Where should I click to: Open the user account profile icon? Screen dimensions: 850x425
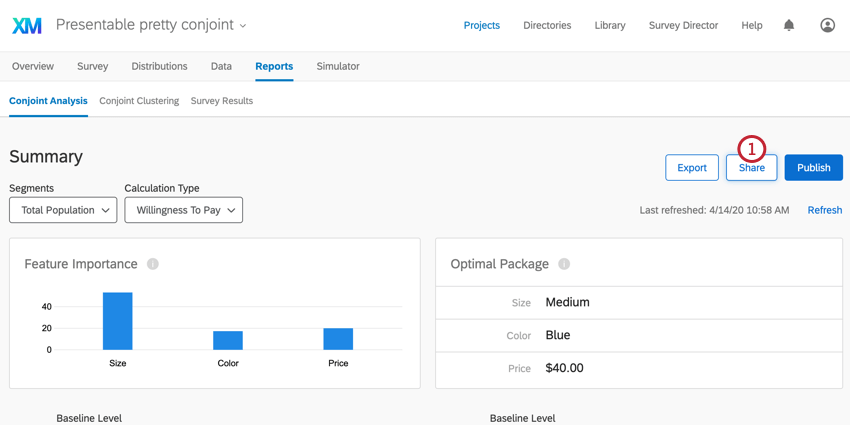827,25
